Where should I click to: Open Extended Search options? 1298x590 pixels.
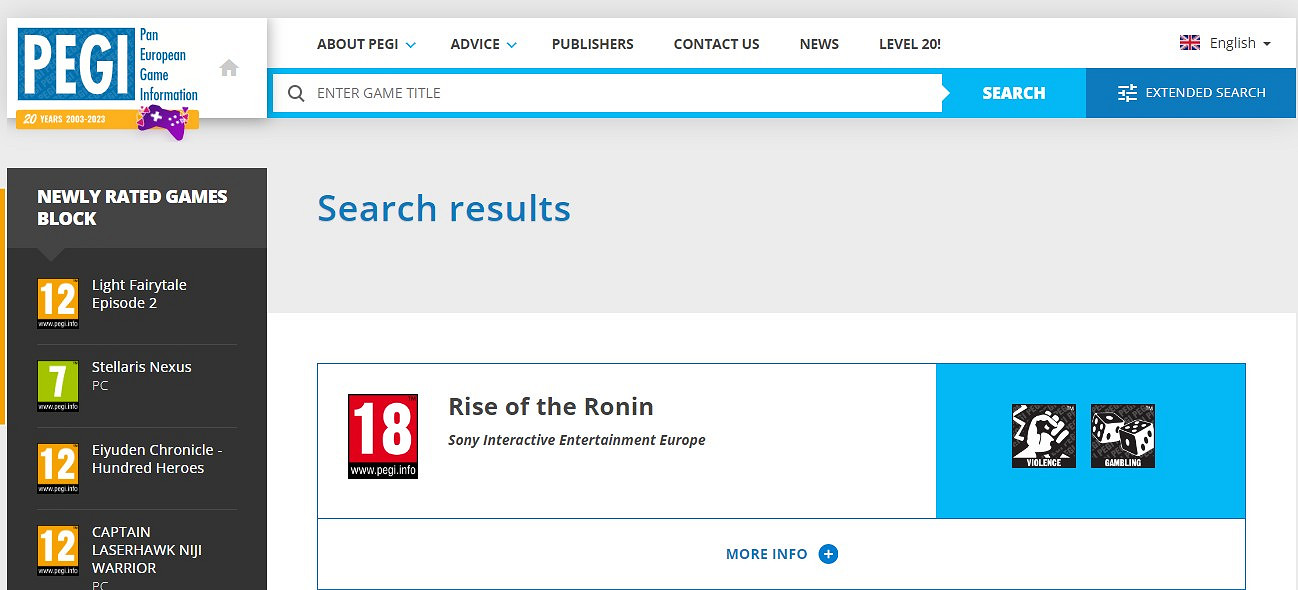tap(1191, 93)
